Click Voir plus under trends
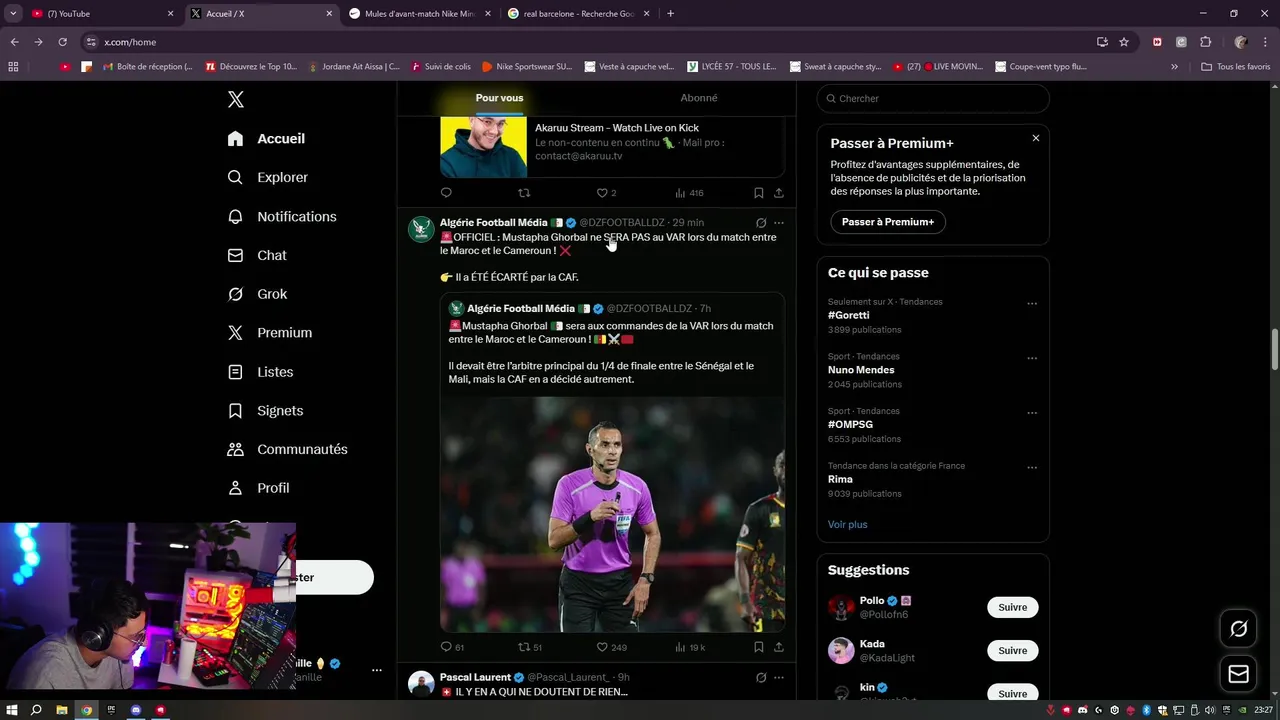 tap(848, 524)
